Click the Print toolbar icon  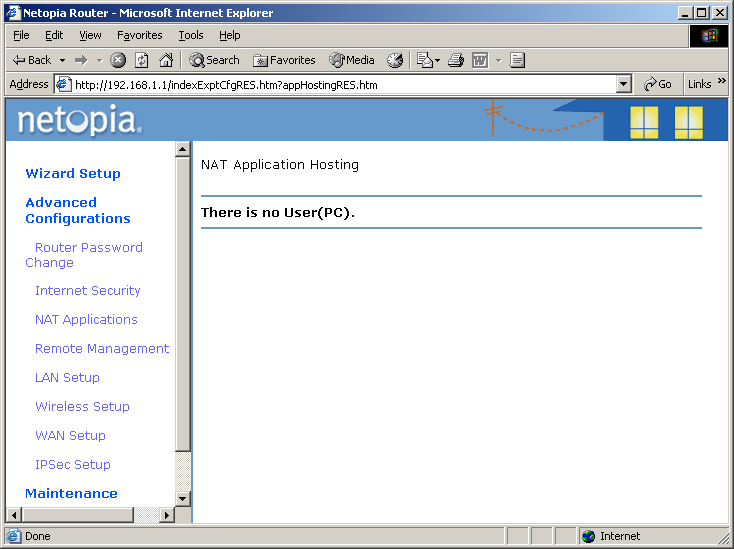[456, 60]
